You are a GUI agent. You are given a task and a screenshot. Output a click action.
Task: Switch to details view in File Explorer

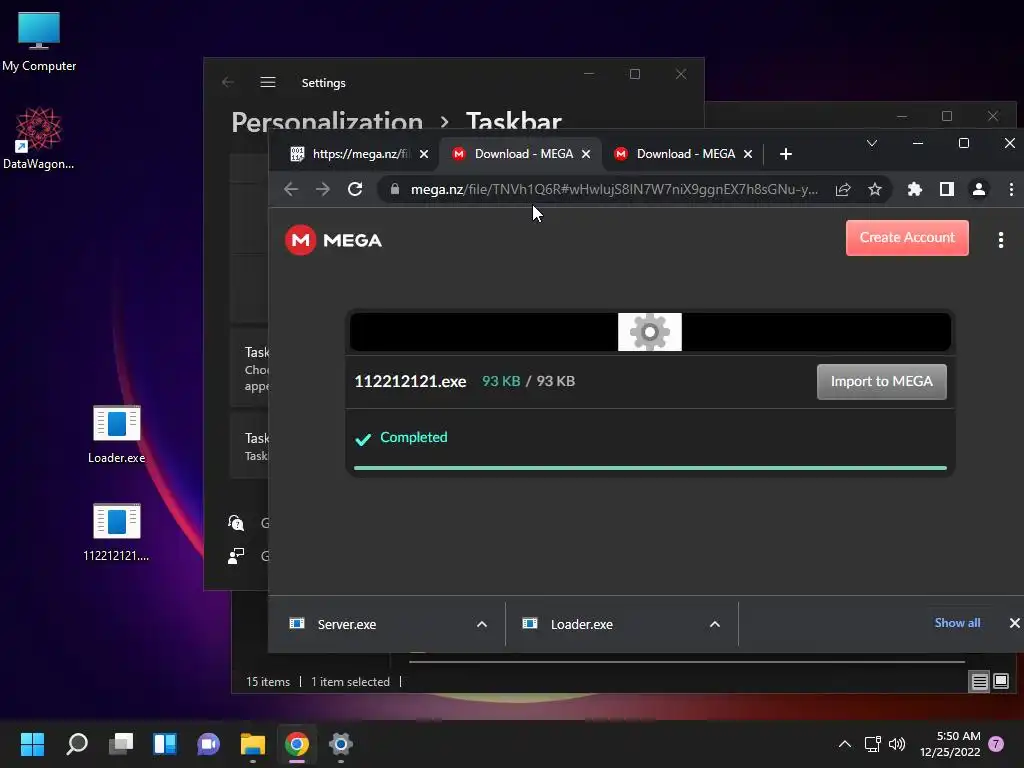980,682
